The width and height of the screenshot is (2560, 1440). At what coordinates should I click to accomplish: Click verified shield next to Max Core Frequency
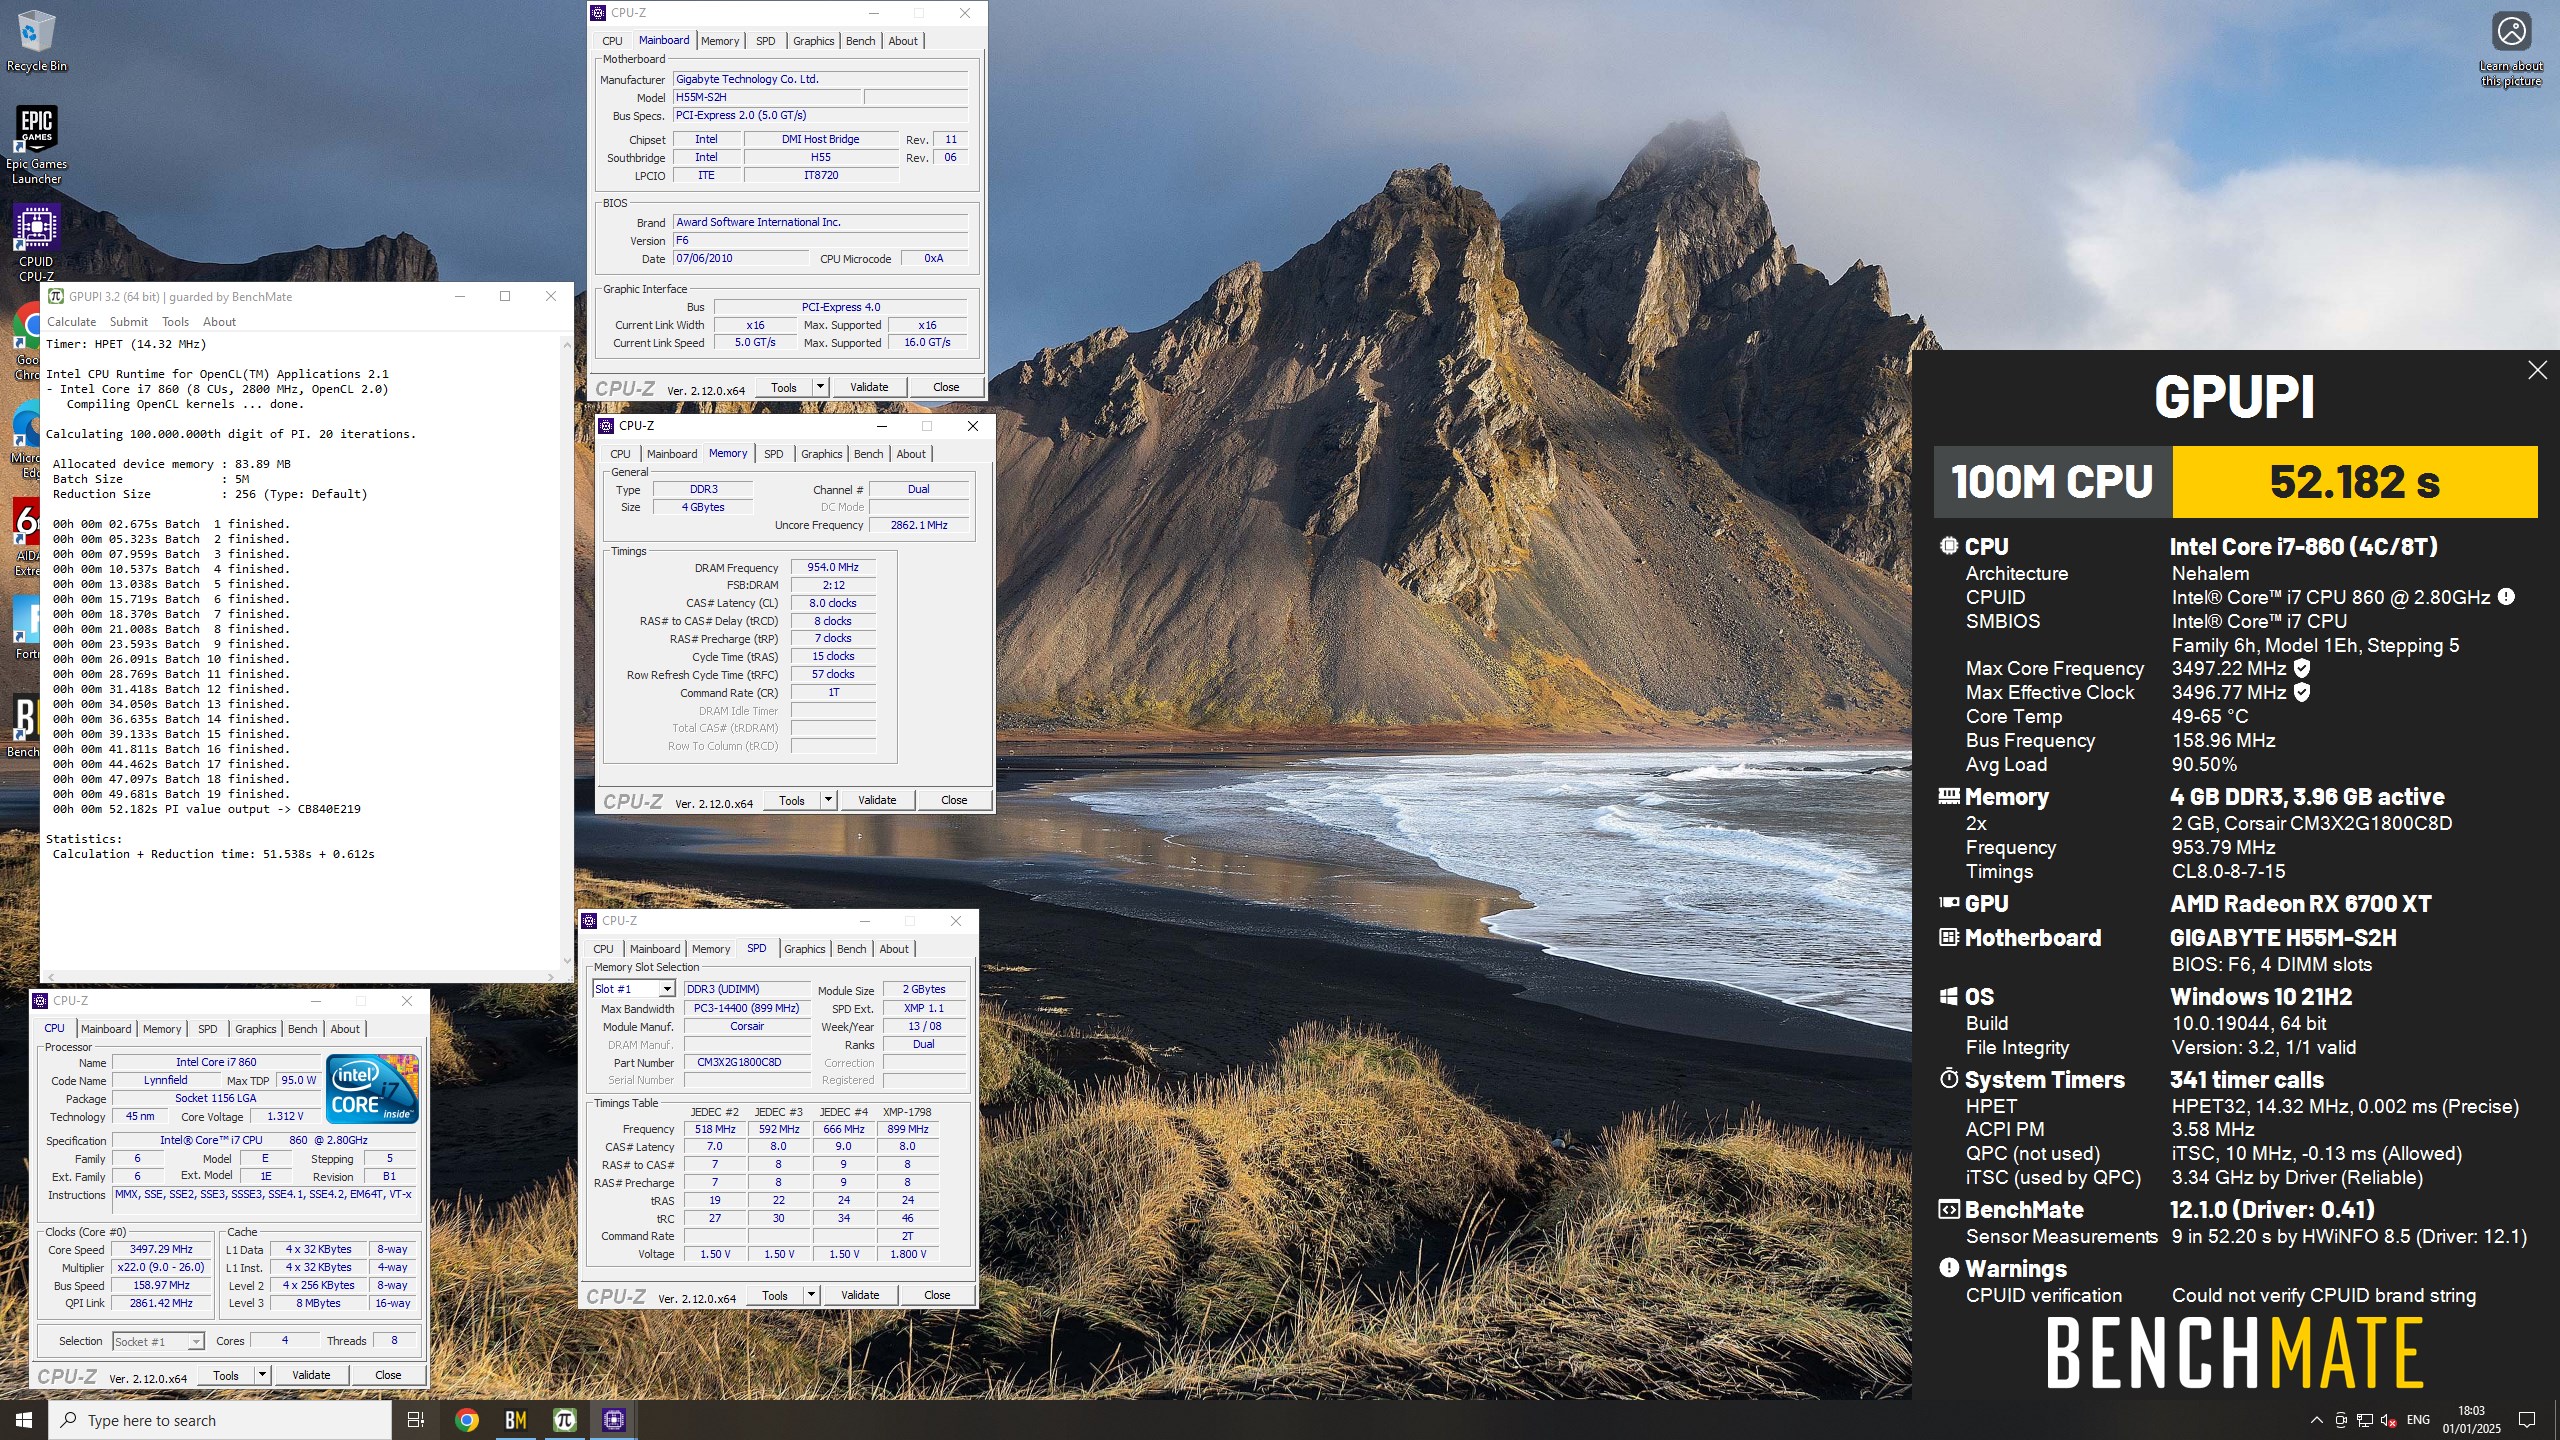[x=2301, y=668]
